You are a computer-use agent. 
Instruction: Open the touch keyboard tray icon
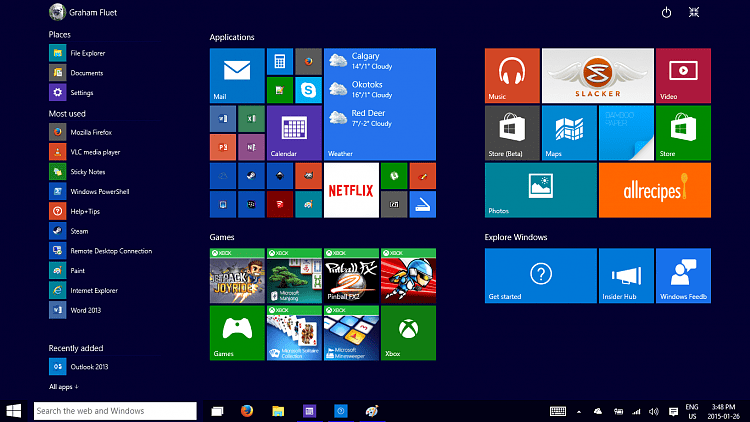(x=558, y=411)
